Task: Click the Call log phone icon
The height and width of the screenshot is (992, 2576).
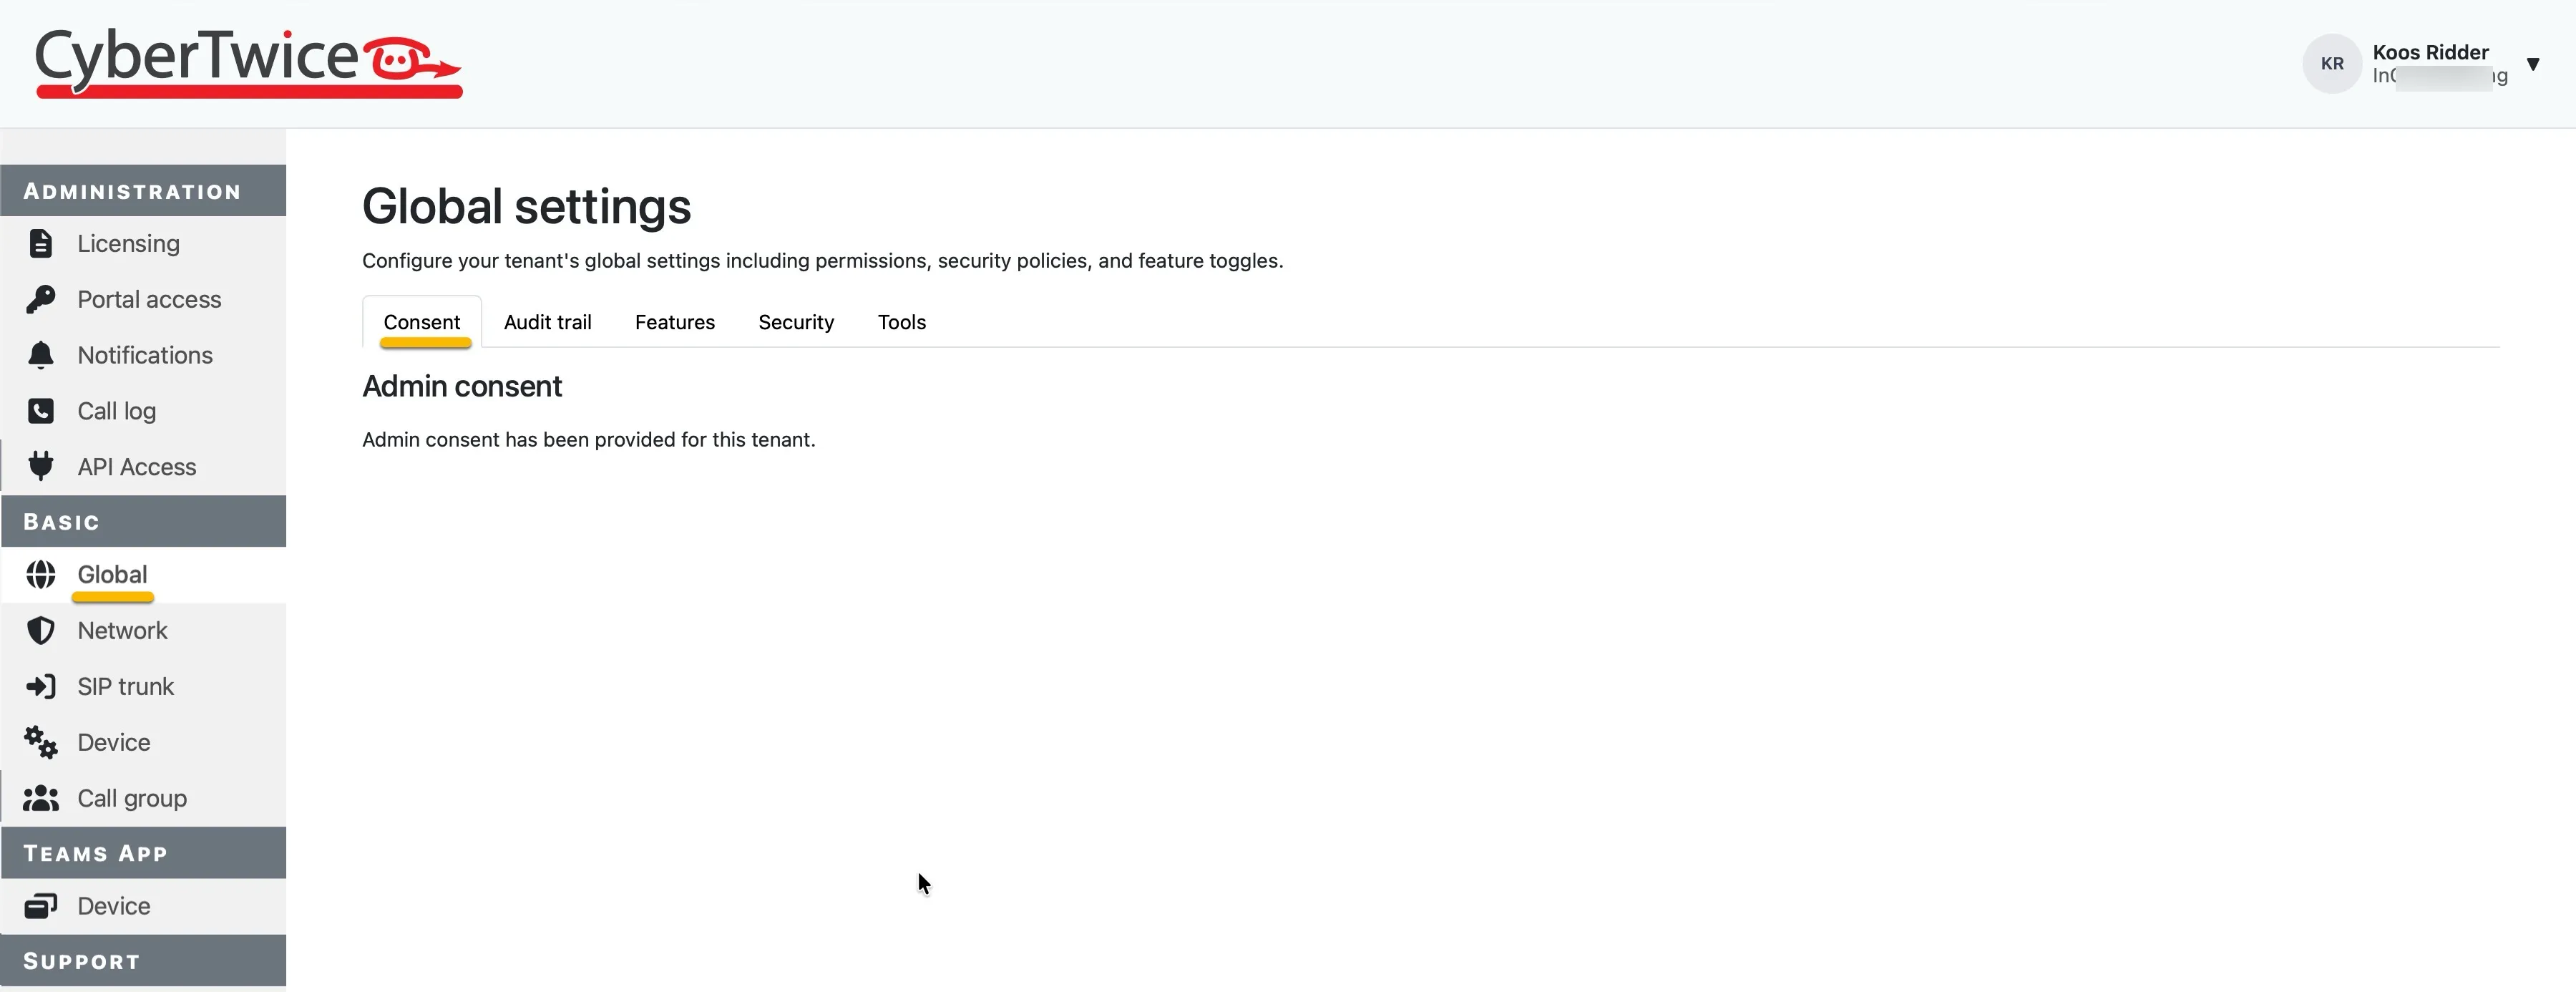Action: point(41,411)
